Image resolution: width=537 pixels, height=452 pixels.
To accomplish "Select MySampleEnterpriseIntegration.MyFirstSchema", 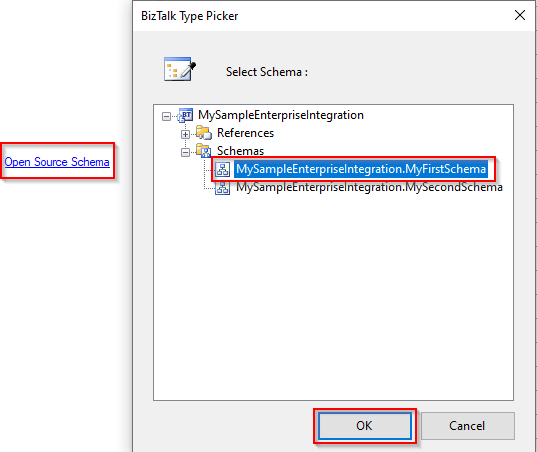I will [361, 169].
